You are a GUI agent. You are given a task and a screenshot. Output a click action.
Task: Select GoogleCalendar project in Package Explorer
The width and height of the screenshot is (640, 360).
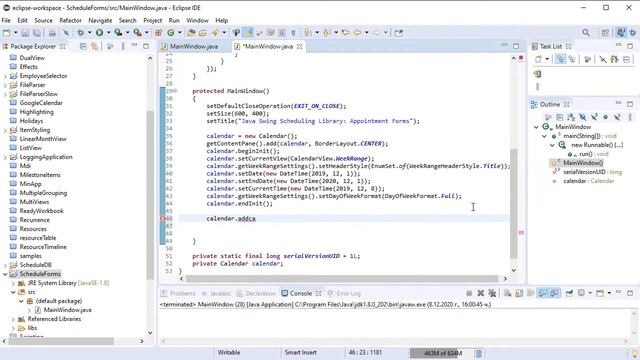point(41,103)
